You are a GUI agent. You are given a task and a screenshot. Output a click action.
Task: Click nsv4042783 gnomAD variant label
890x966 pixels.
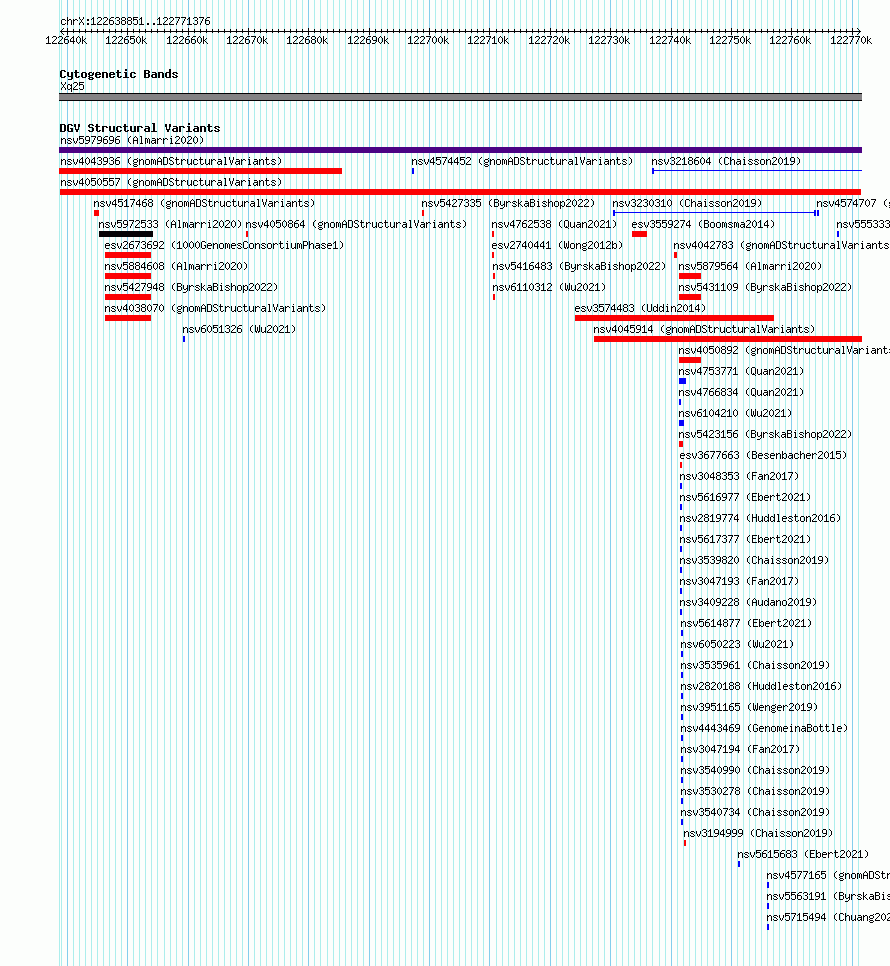tap(782, 245)
